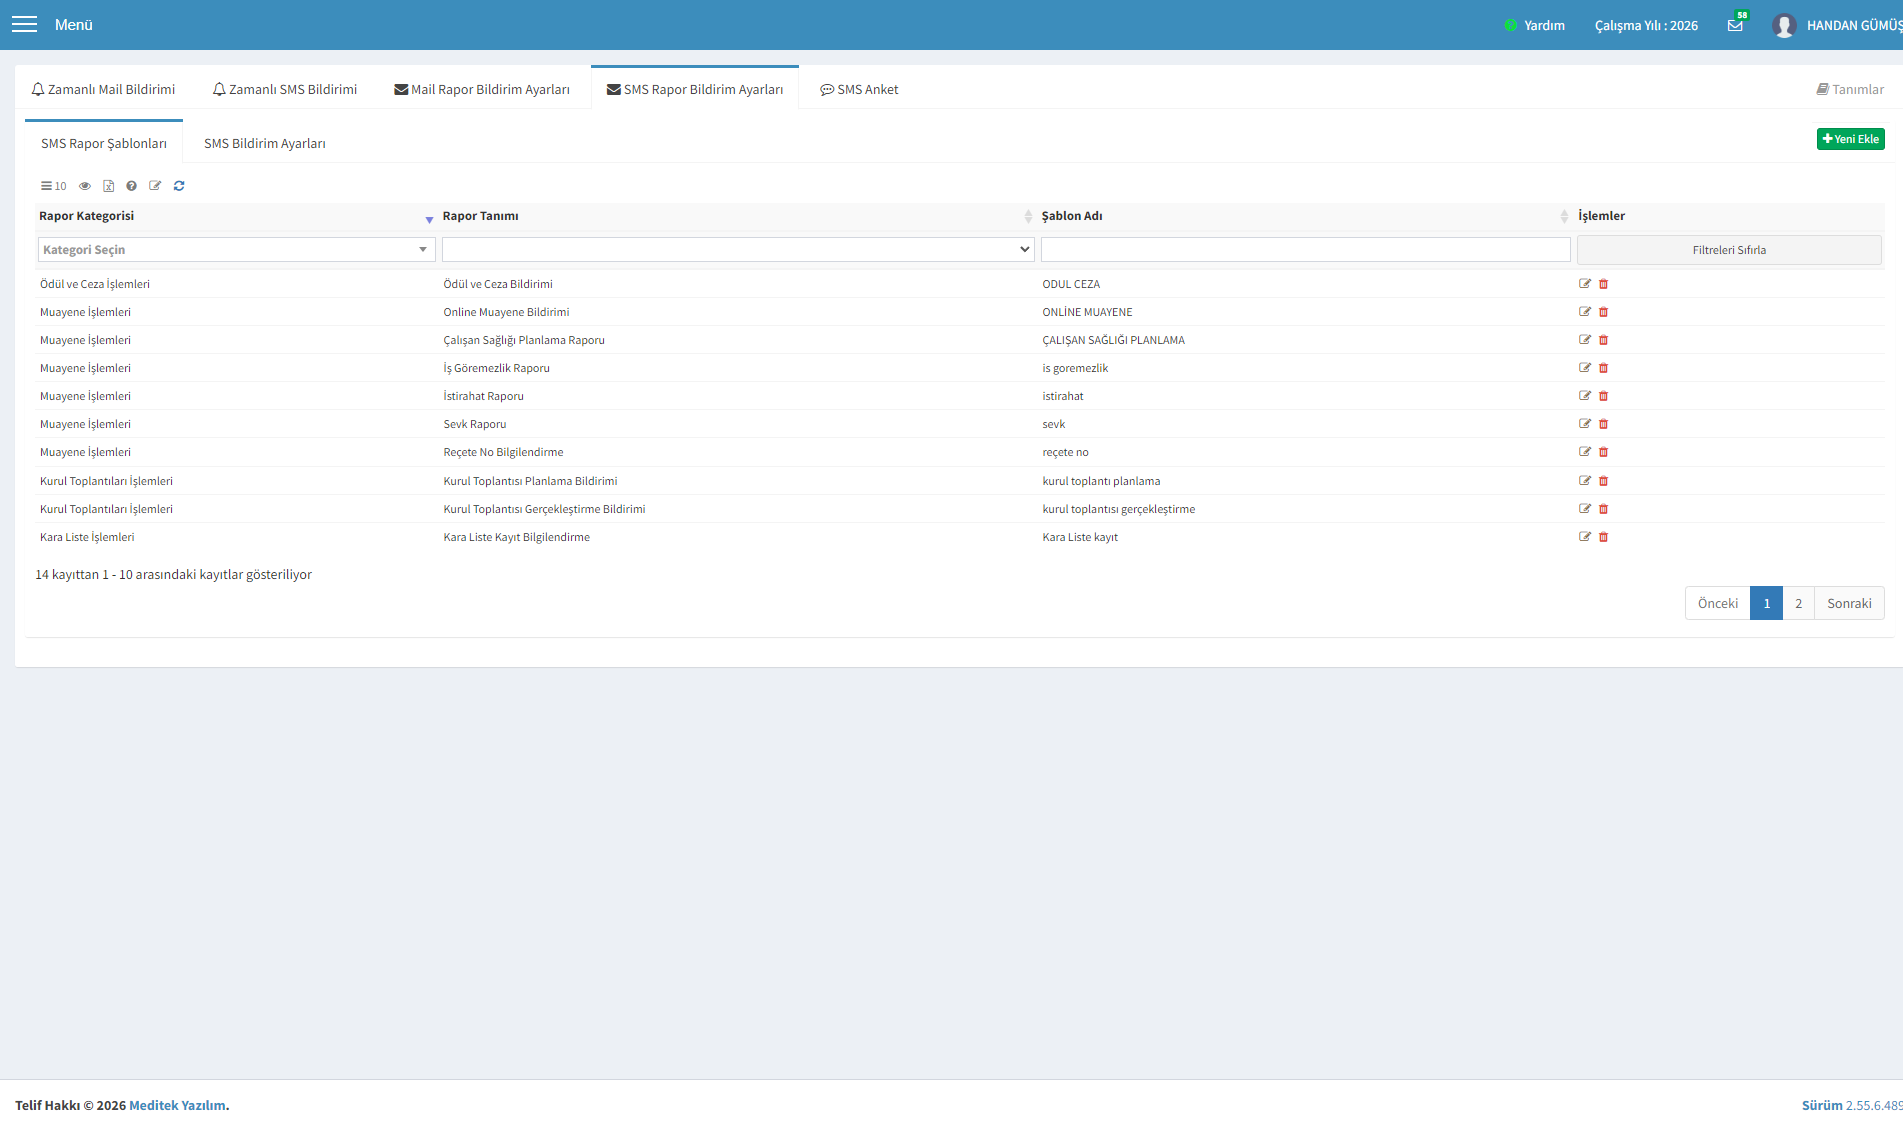Click the Şablon Adı filter input
1903x1130 pixels.
[1305, 250]
